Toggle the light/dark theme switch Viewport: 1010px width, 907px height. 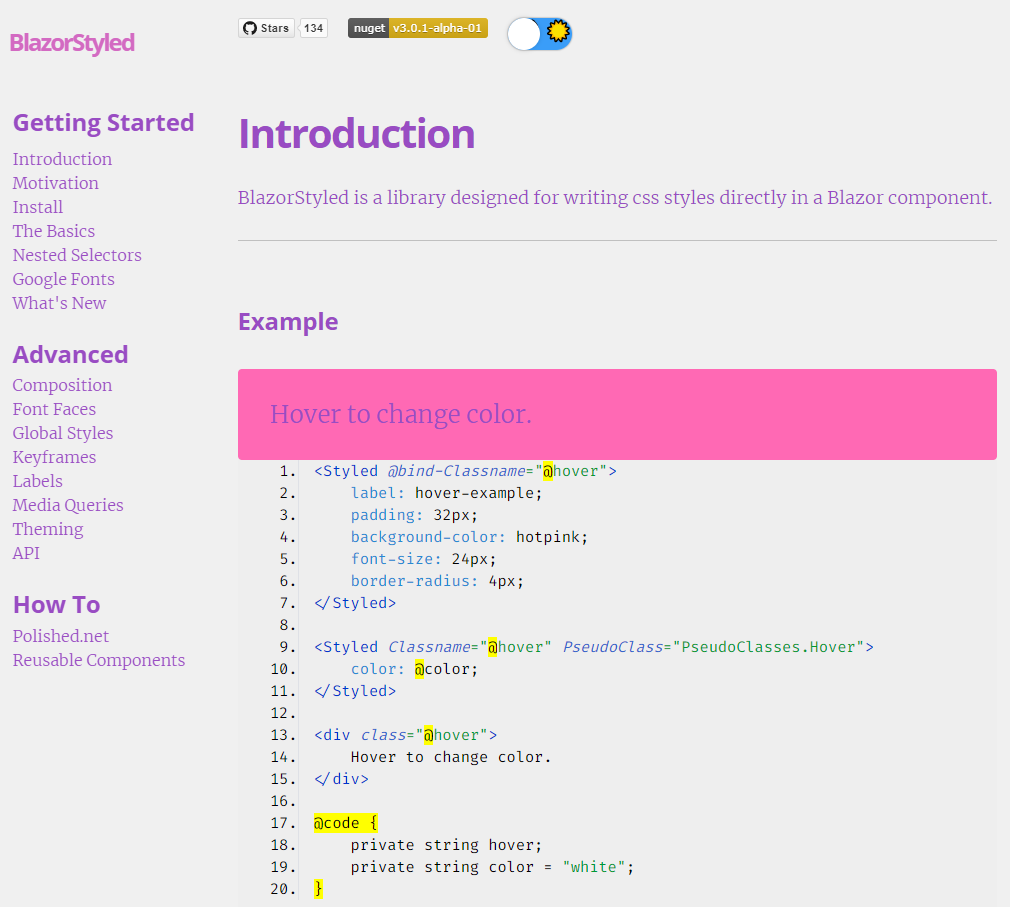539,33
